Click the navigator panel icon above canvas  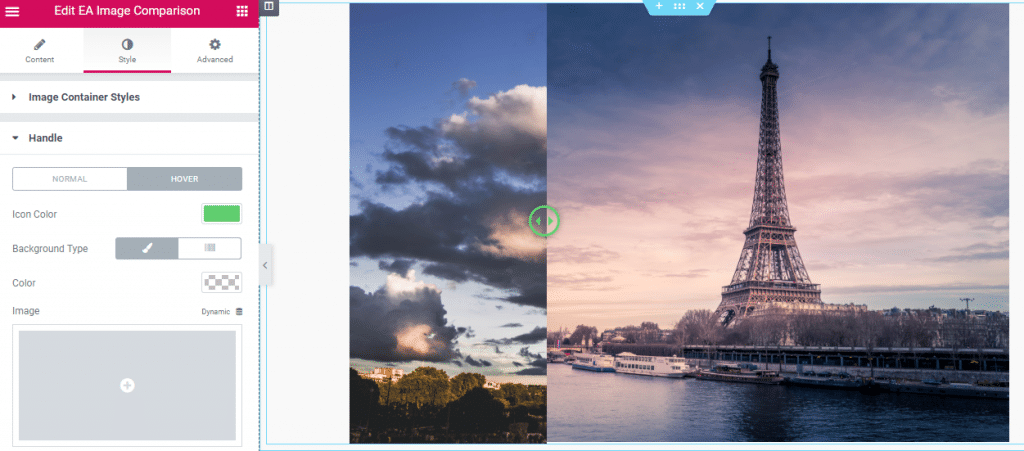coord(268,7)
